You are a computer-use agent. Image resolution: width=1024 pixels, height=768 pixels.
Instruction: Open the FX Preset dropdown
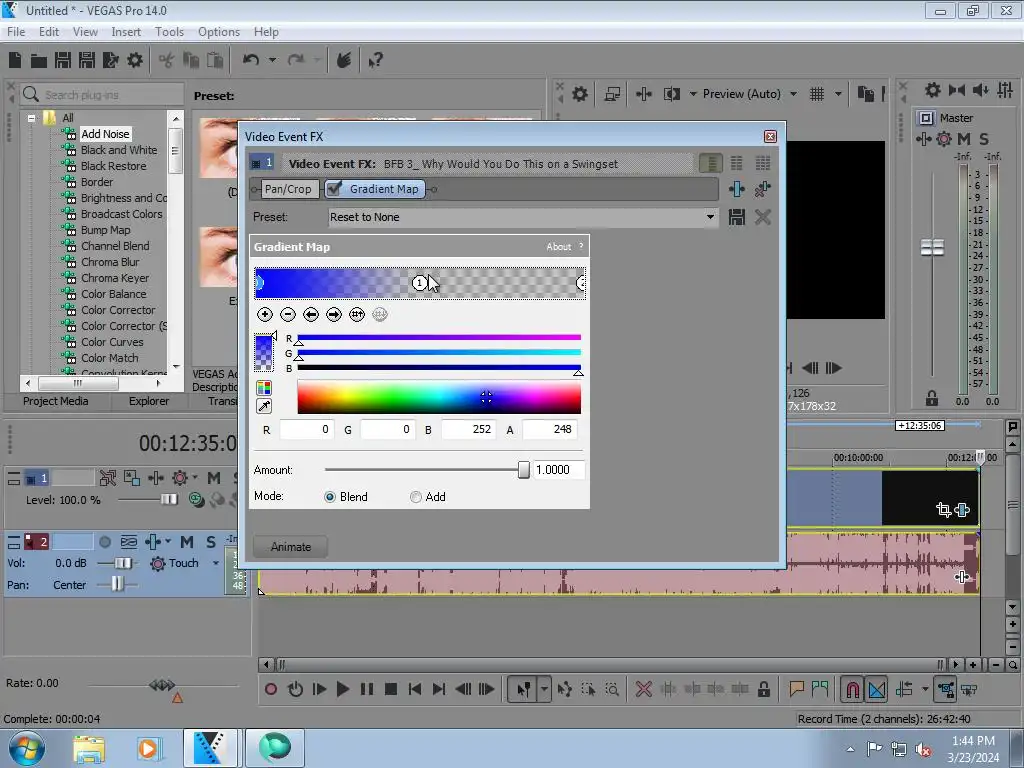click(710, 217)
